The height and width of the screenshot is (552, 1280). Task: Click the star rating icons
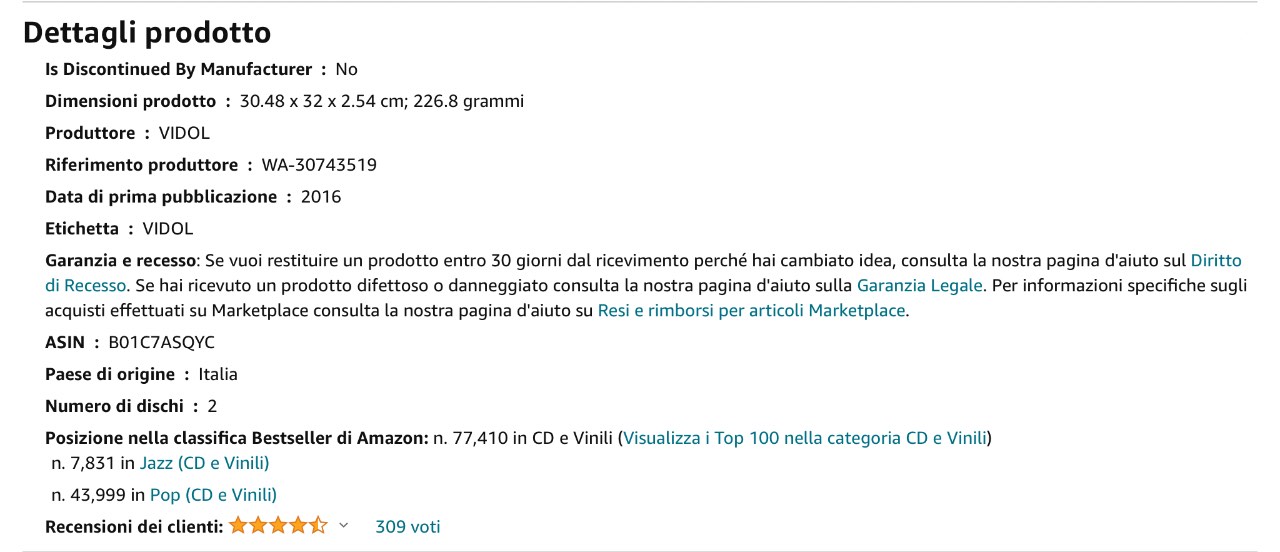[278, 526]
